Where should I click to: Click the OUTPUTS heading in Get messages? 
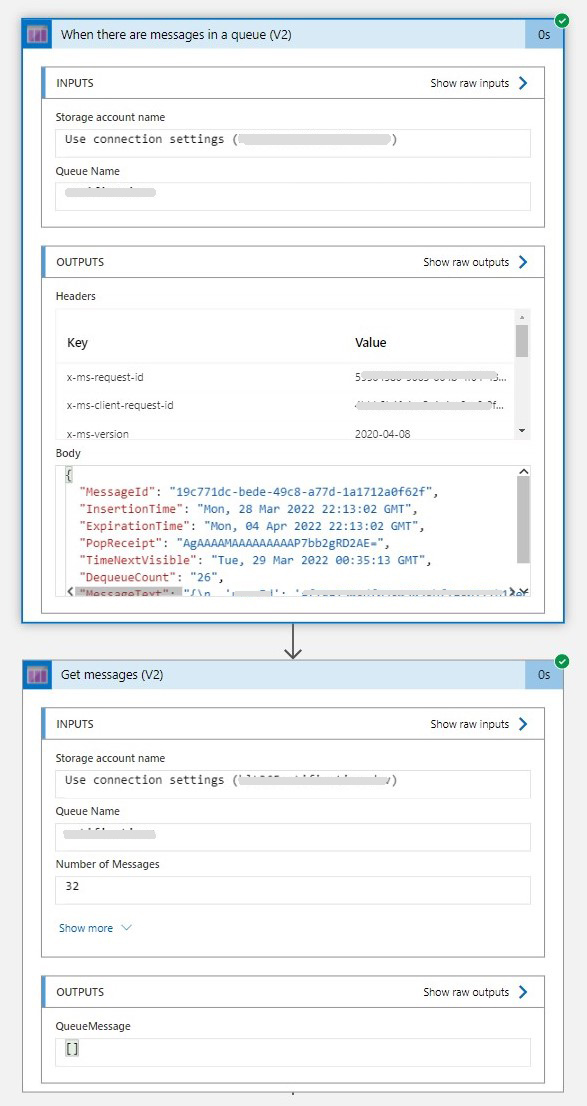pos(80,992)
